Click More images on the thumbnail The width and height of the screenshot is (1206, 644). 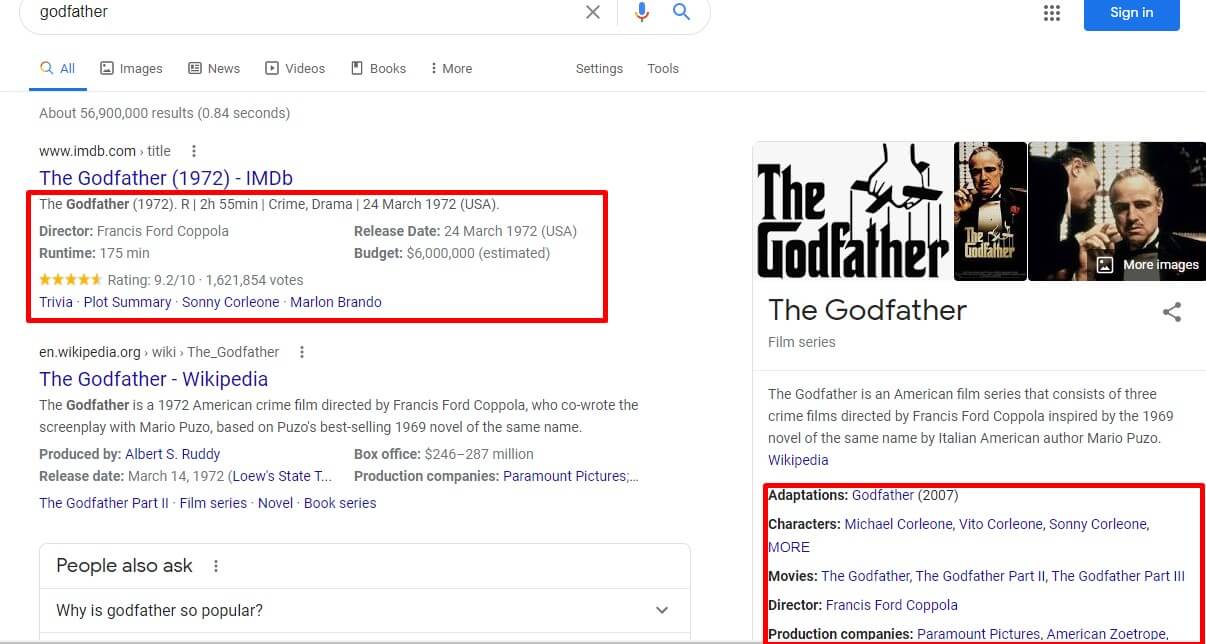pyautogui.click(x=1149, y=265)
